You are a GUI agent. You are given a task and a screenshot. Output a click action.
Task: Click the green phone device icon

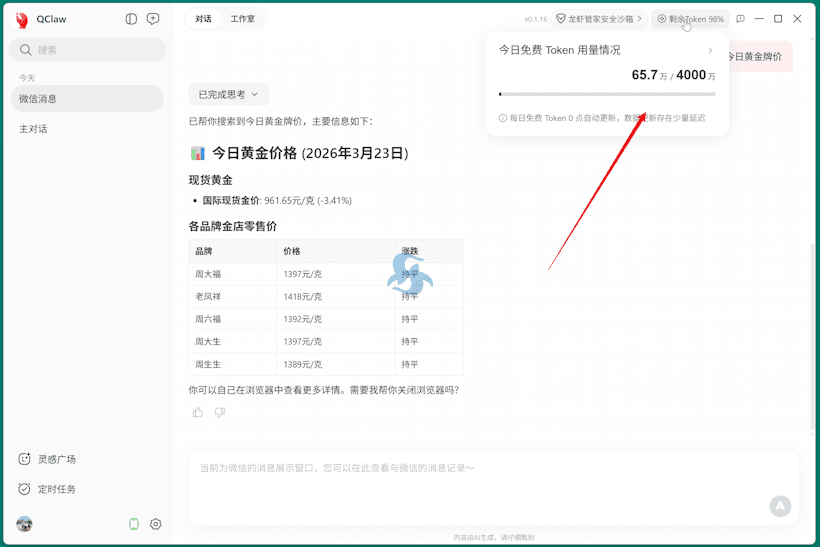pos(134,523)
